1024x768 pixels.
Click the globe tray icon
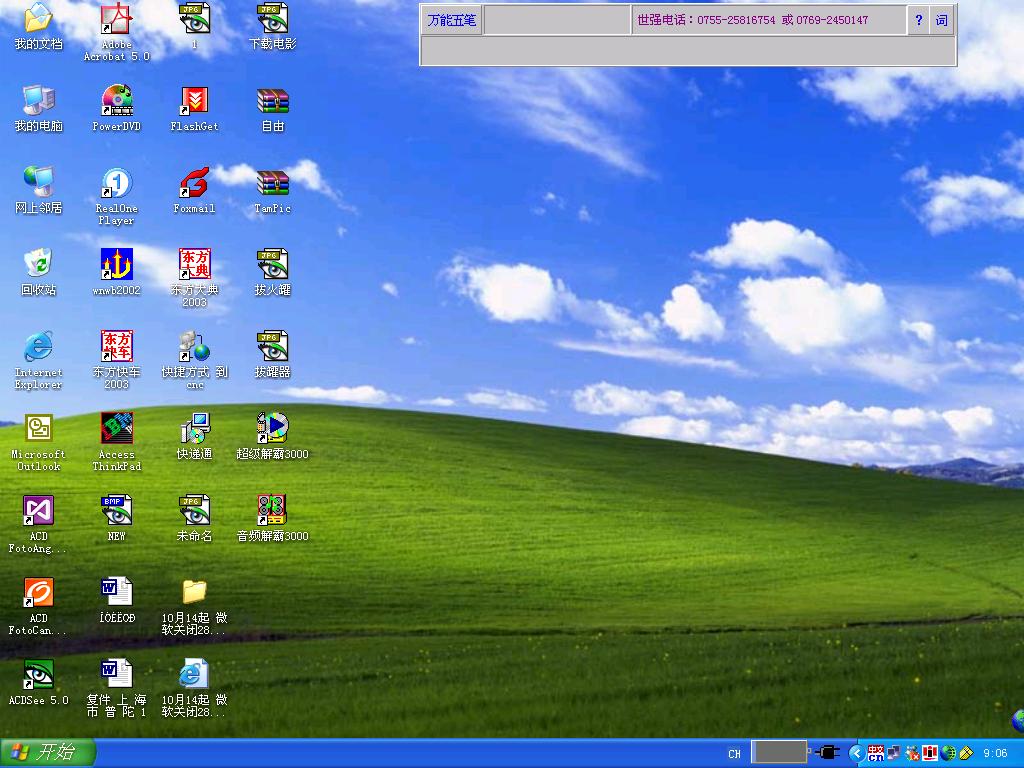tap(948, 754)
